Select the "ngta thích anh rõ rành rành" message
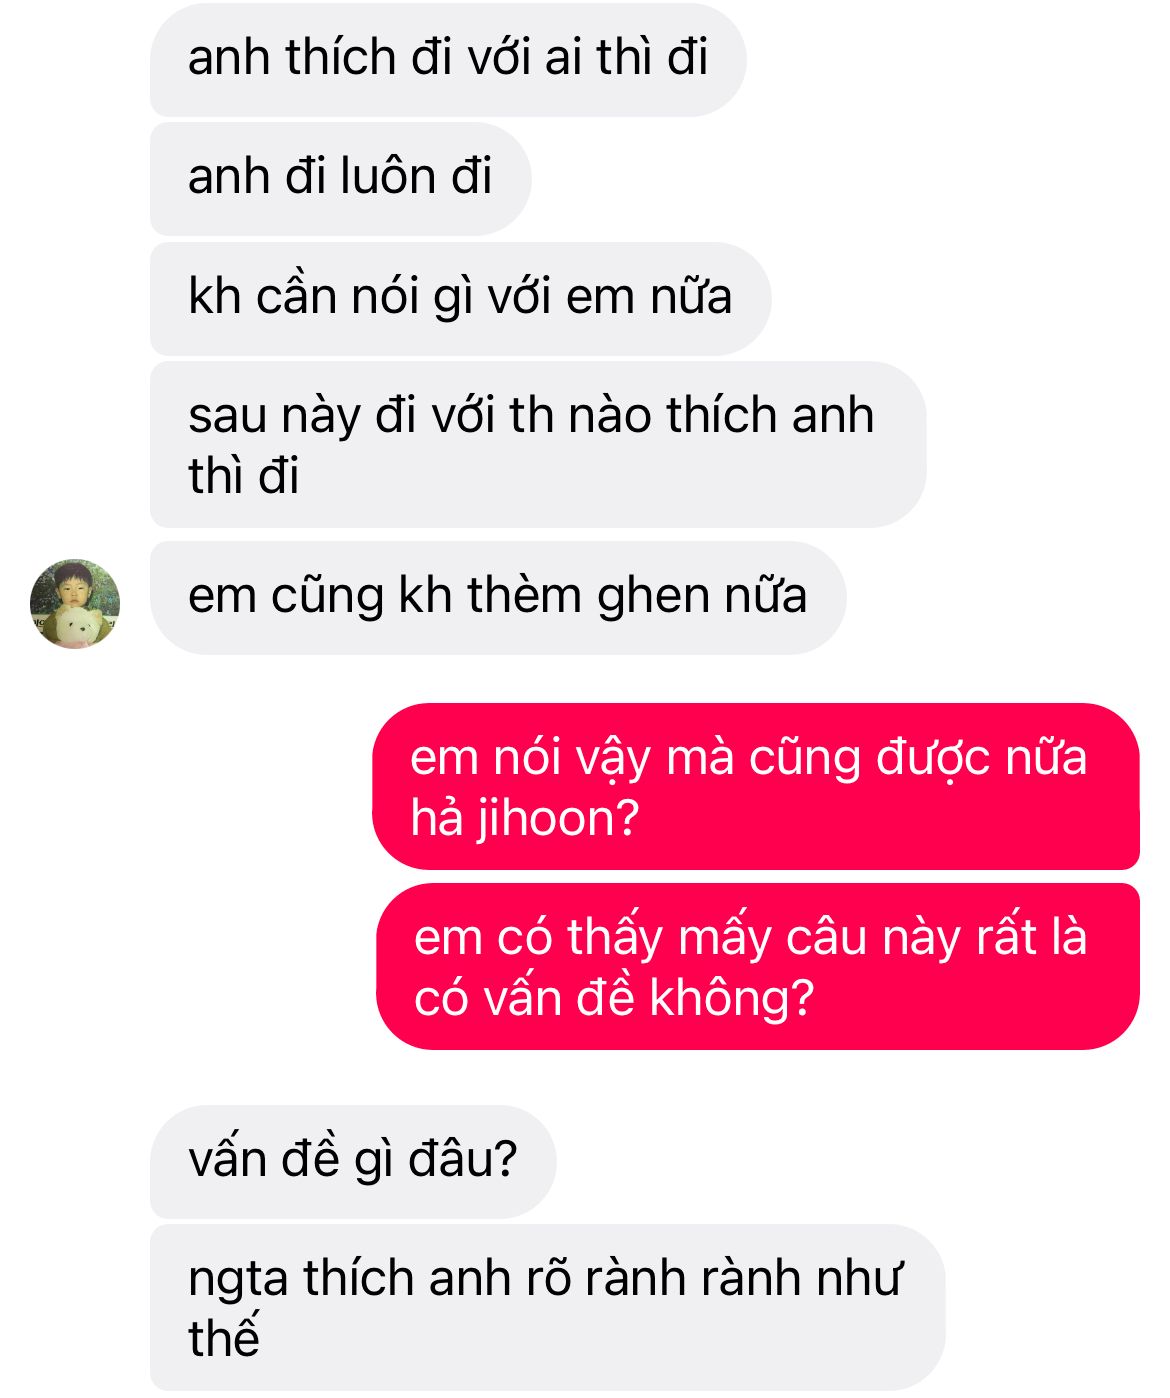This screenshot has height=1398, width=1170. [547, 1308]
